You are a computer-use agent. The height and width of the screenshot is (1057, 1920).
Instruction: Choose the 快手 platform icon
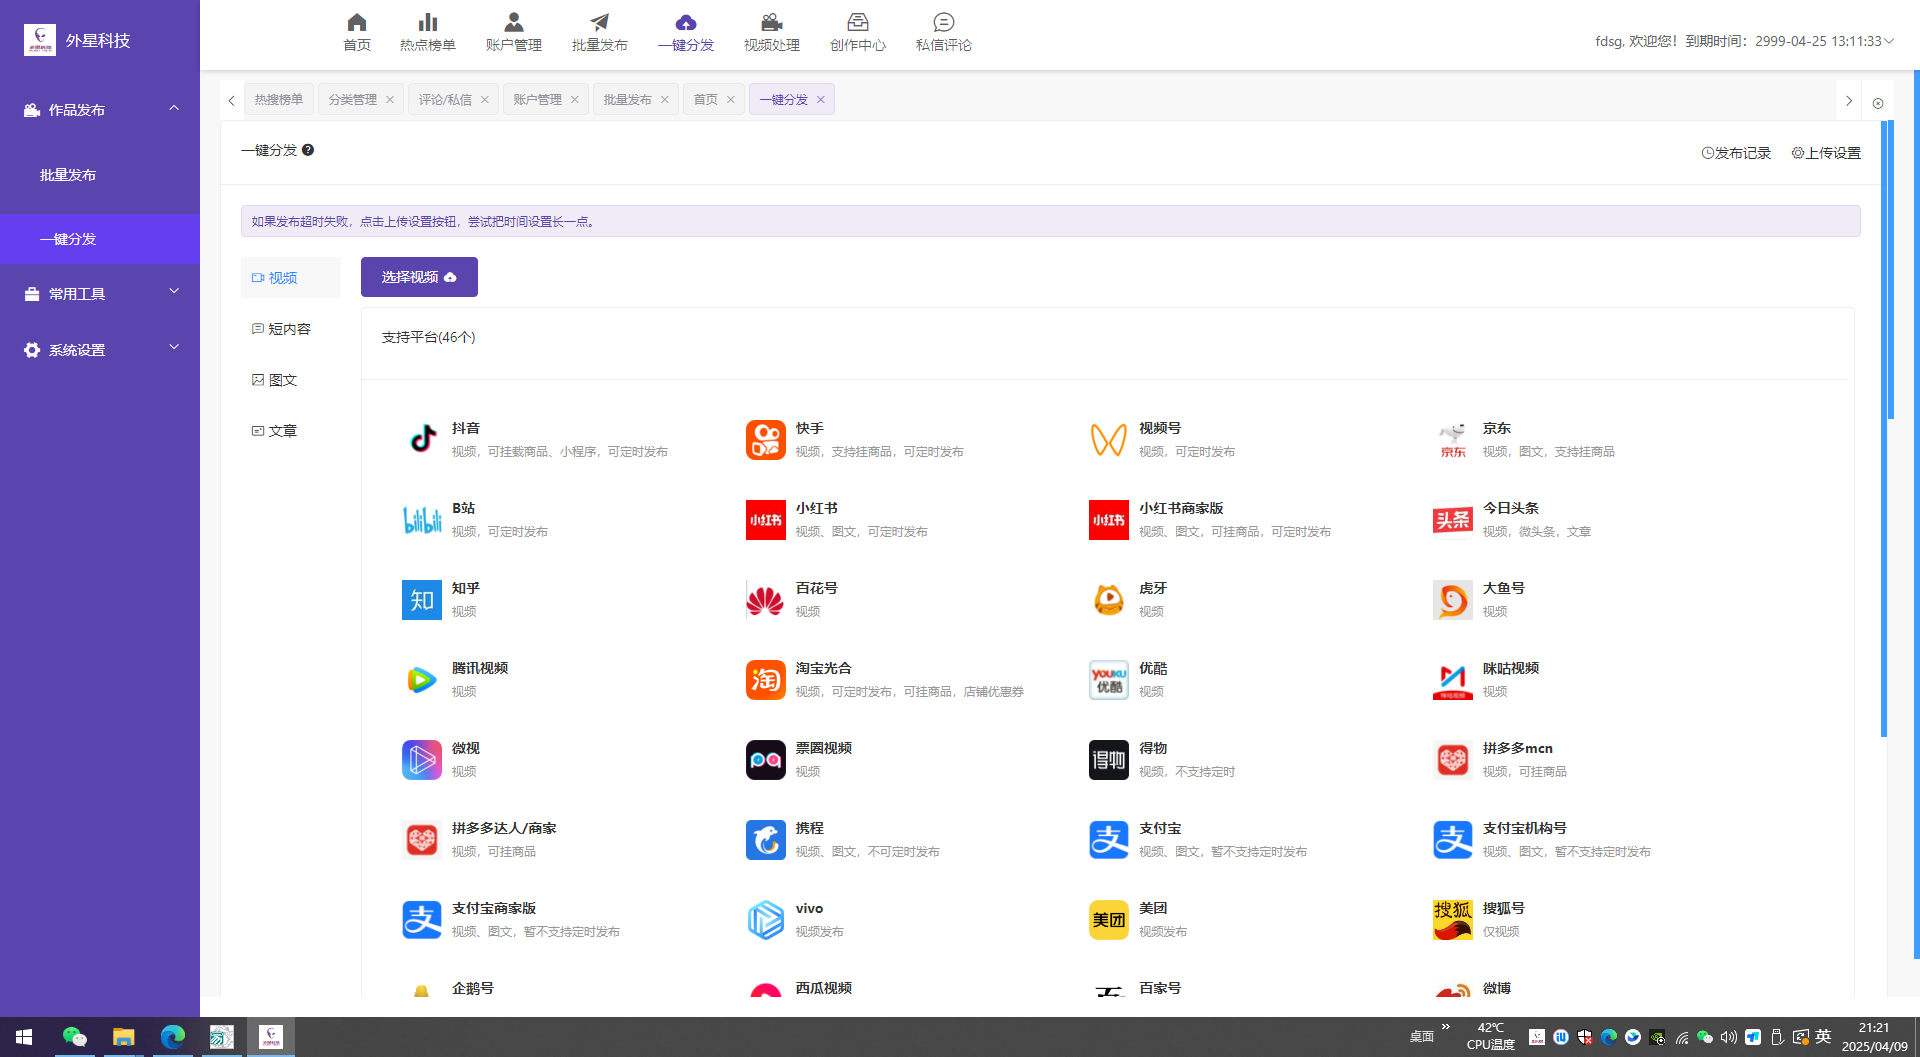[765, 440]
